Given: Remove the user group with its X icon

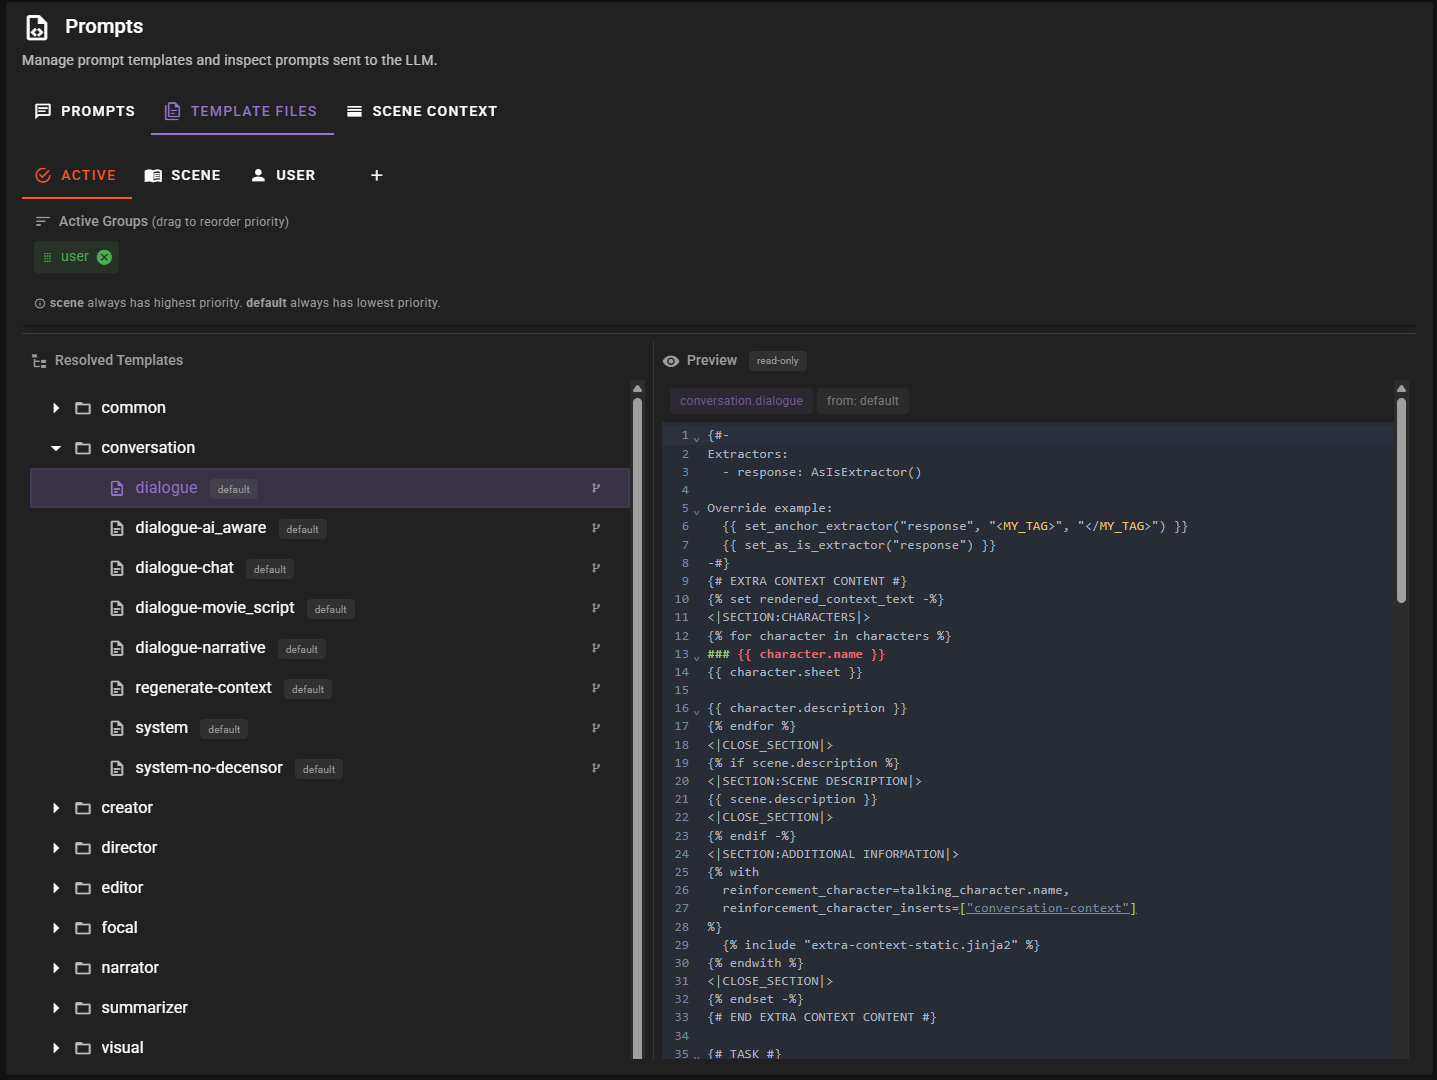Looking at the screenshot, I should pyautogui.click(x=105, y=257).
